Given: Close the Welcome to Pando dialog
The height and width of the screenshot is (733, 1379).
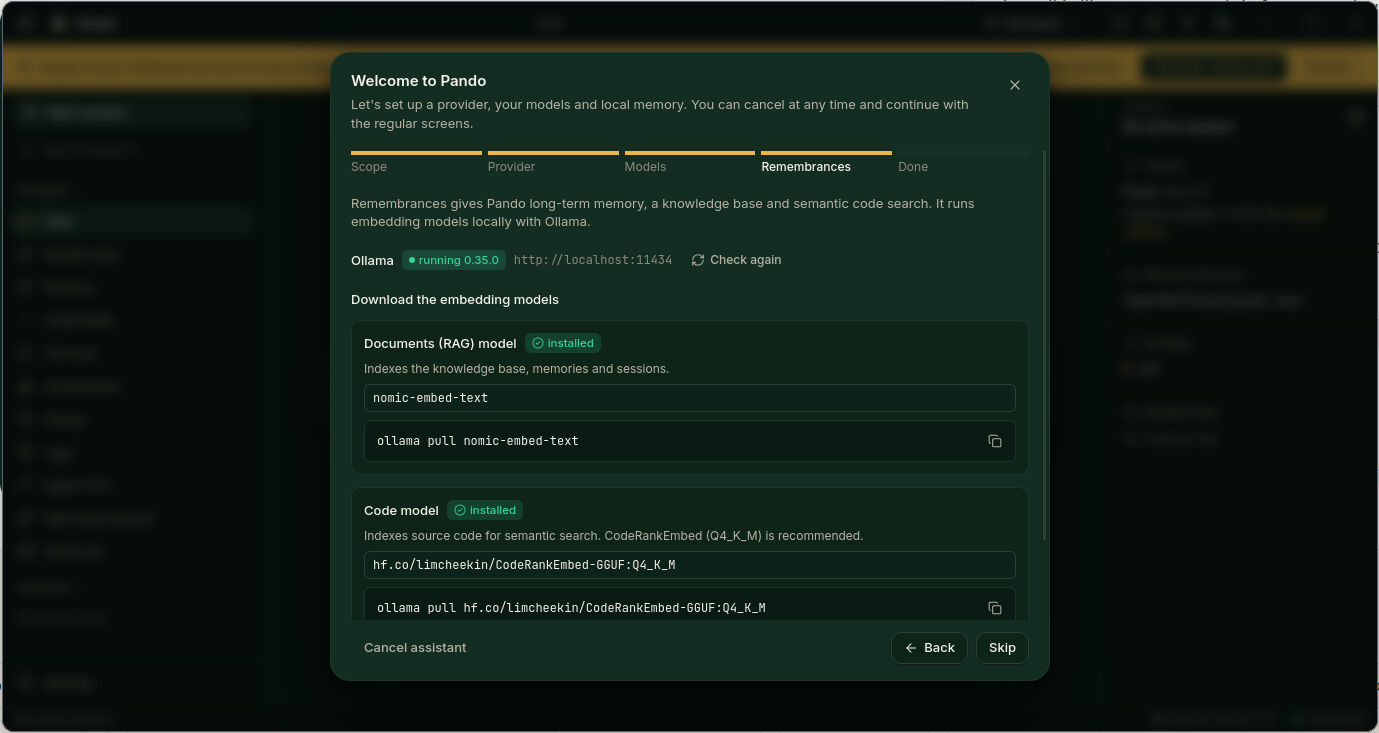Looking at the screenshot, I should tap(1015, 85).
